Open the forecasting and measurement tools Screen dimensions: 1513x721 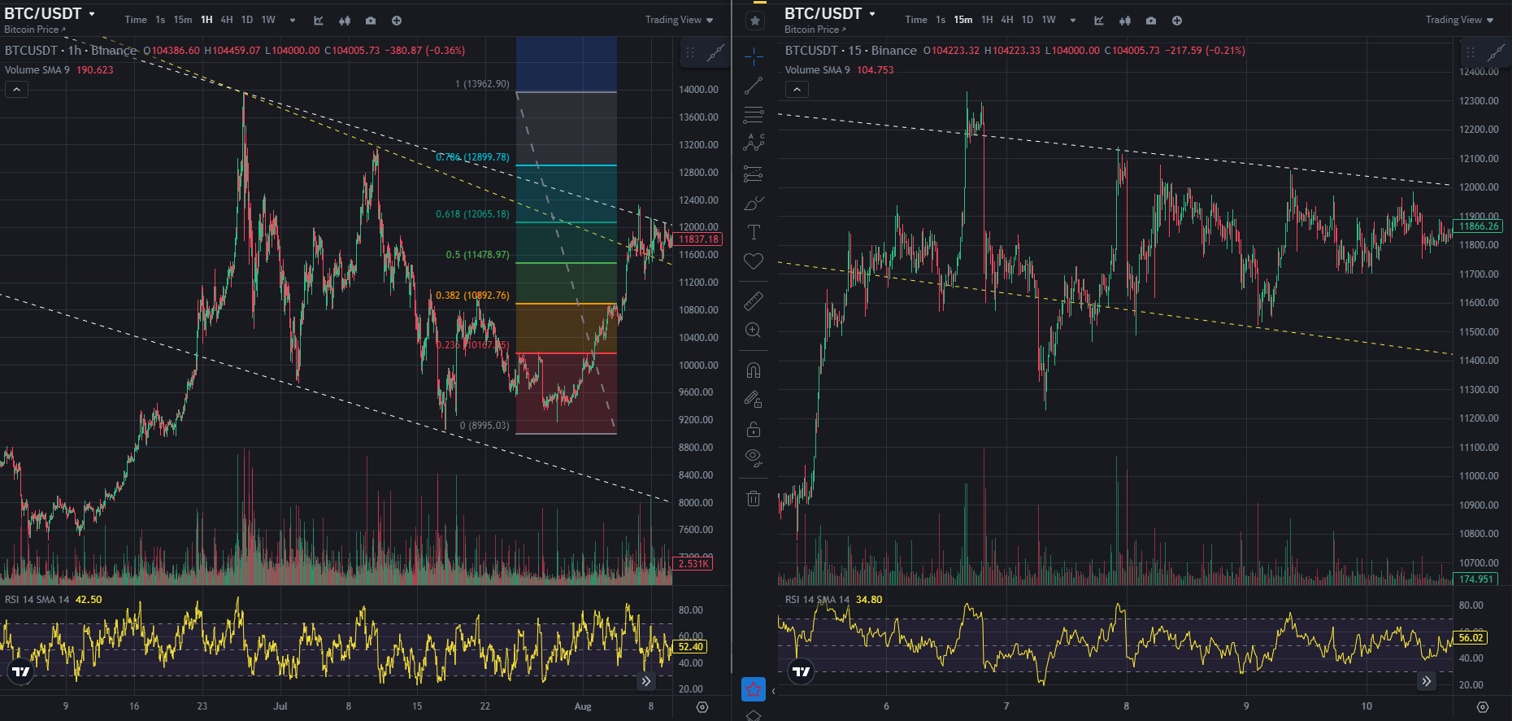[x=754, y=174]
